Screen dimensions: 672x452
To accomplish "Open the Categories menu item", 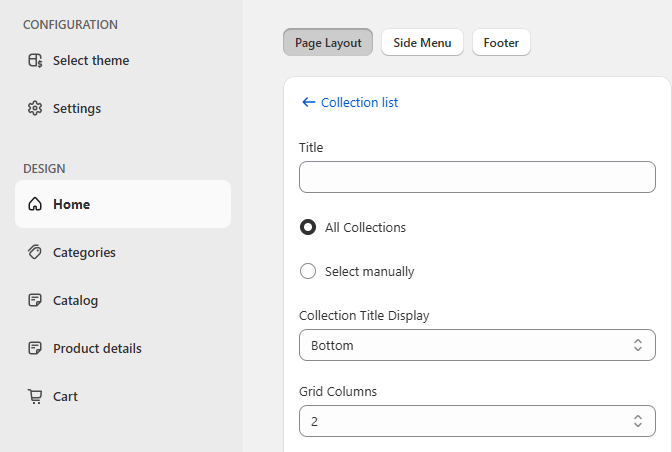I will coord(123,252).
